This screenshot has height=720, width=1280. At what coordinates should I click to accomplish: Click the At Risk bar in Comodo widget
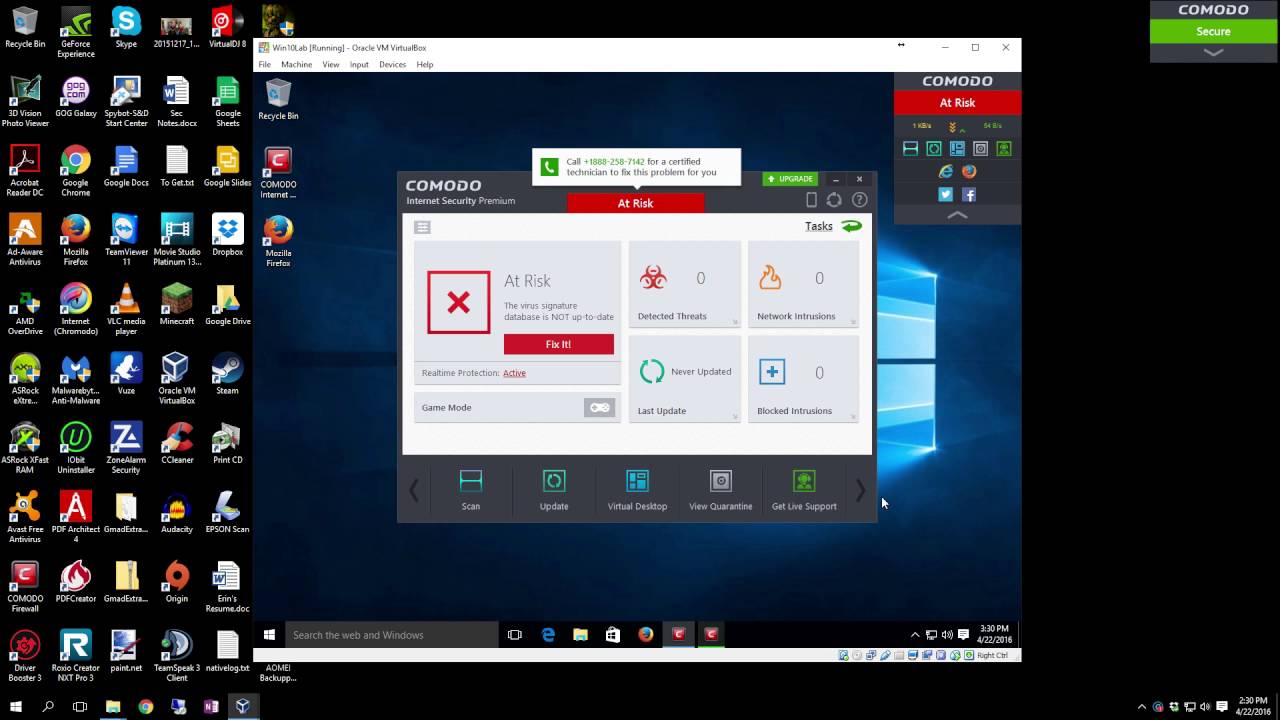click(x=957, y=103)
